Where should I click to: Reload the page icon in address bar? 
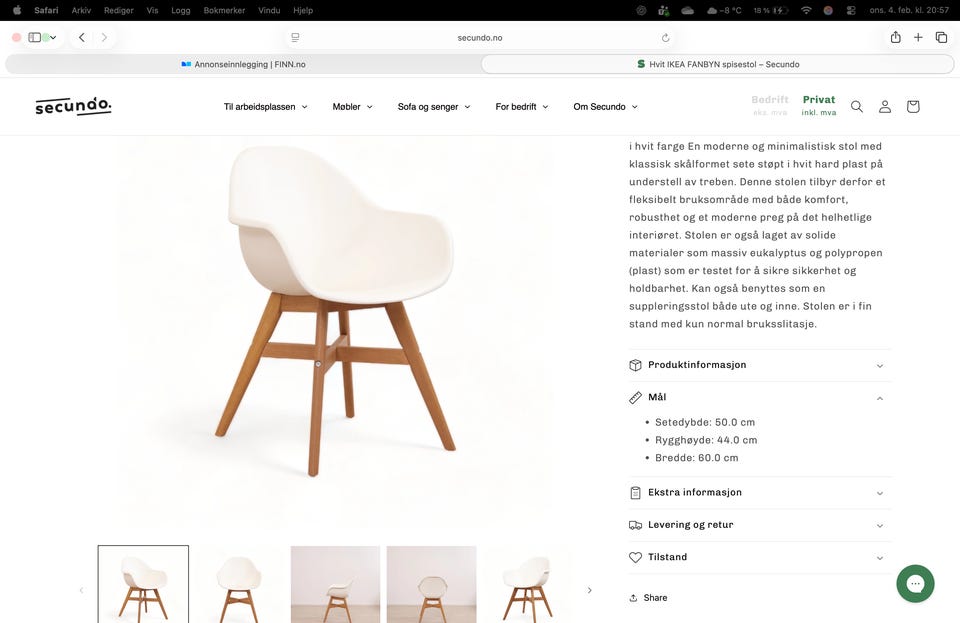(666, 38)
